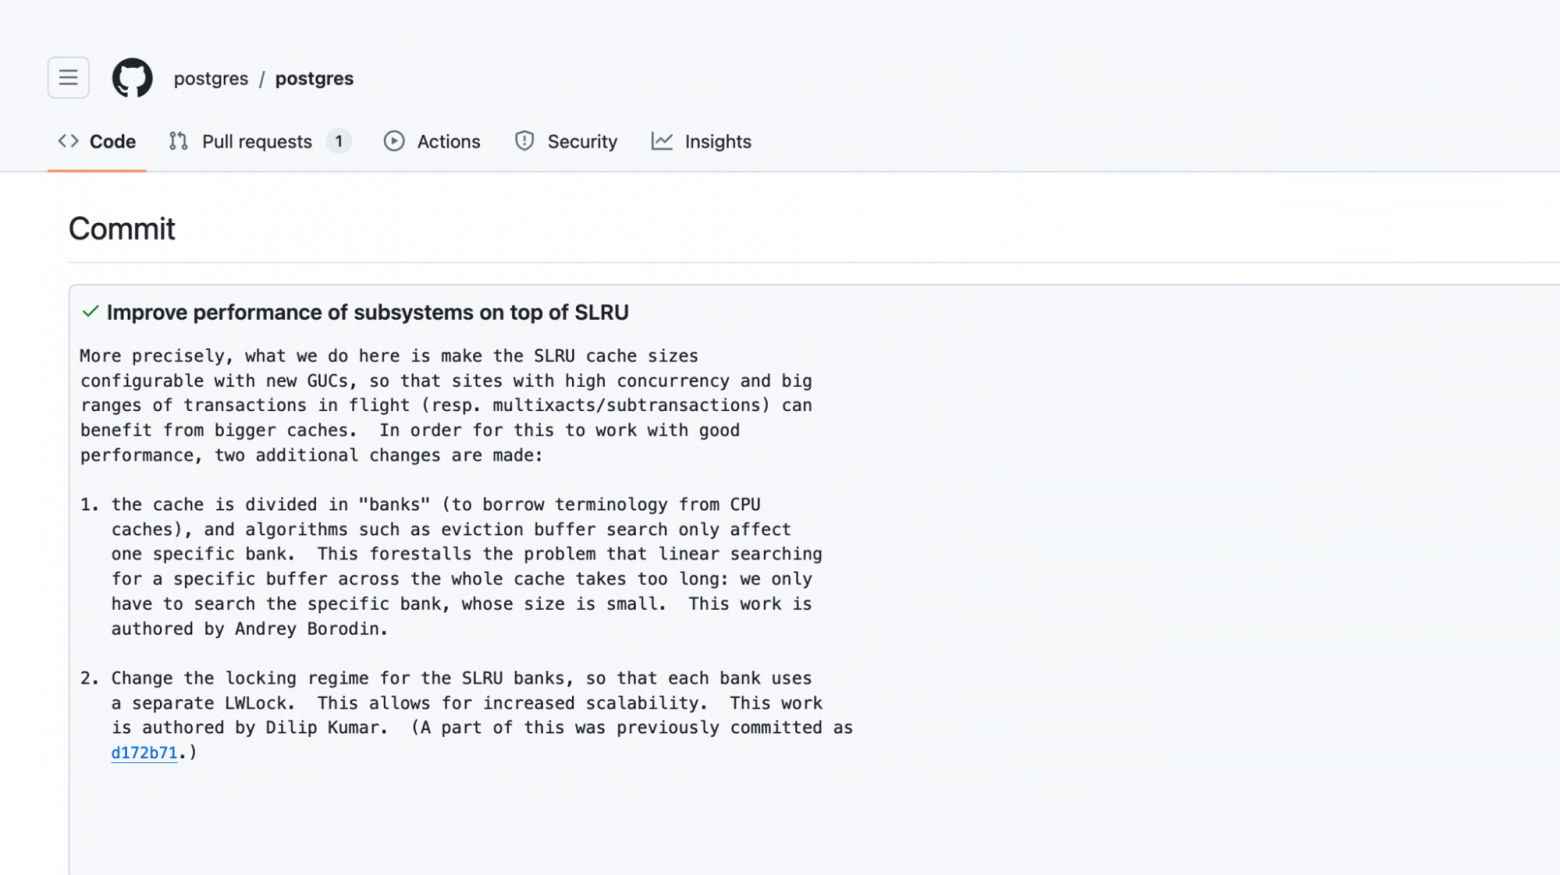
Task: Open the hamburger navigation menu
Action: tap(68, 78)
